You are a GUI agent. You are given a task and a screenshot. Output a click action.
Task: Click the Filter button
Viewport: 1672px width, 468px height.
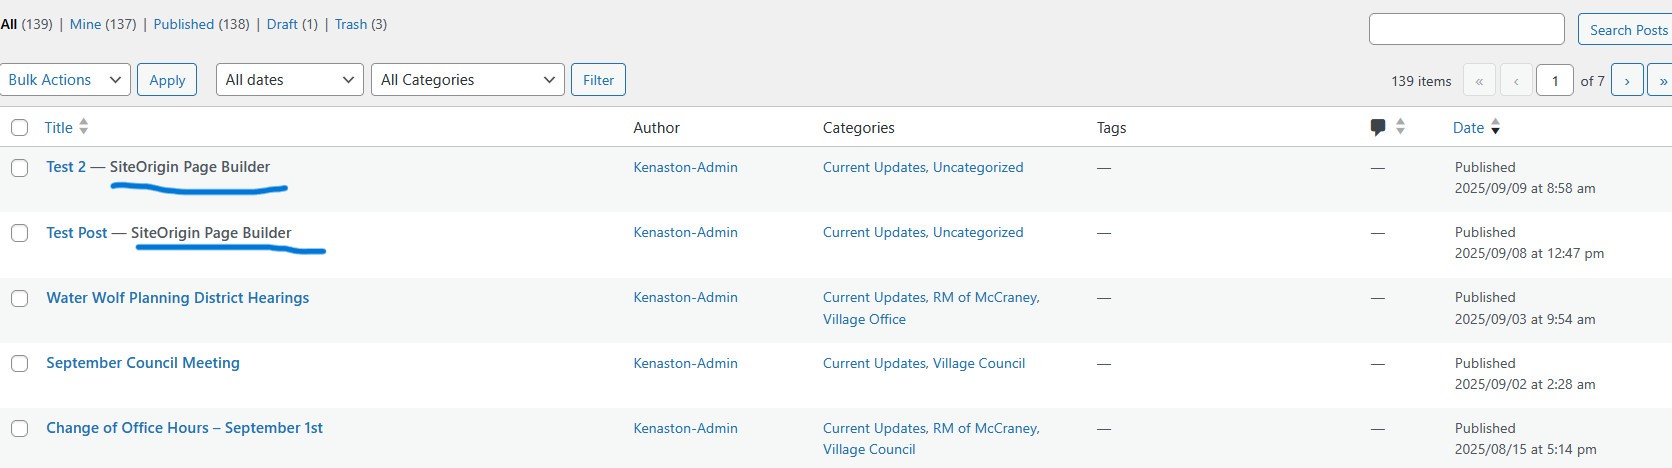click(598, 80)
